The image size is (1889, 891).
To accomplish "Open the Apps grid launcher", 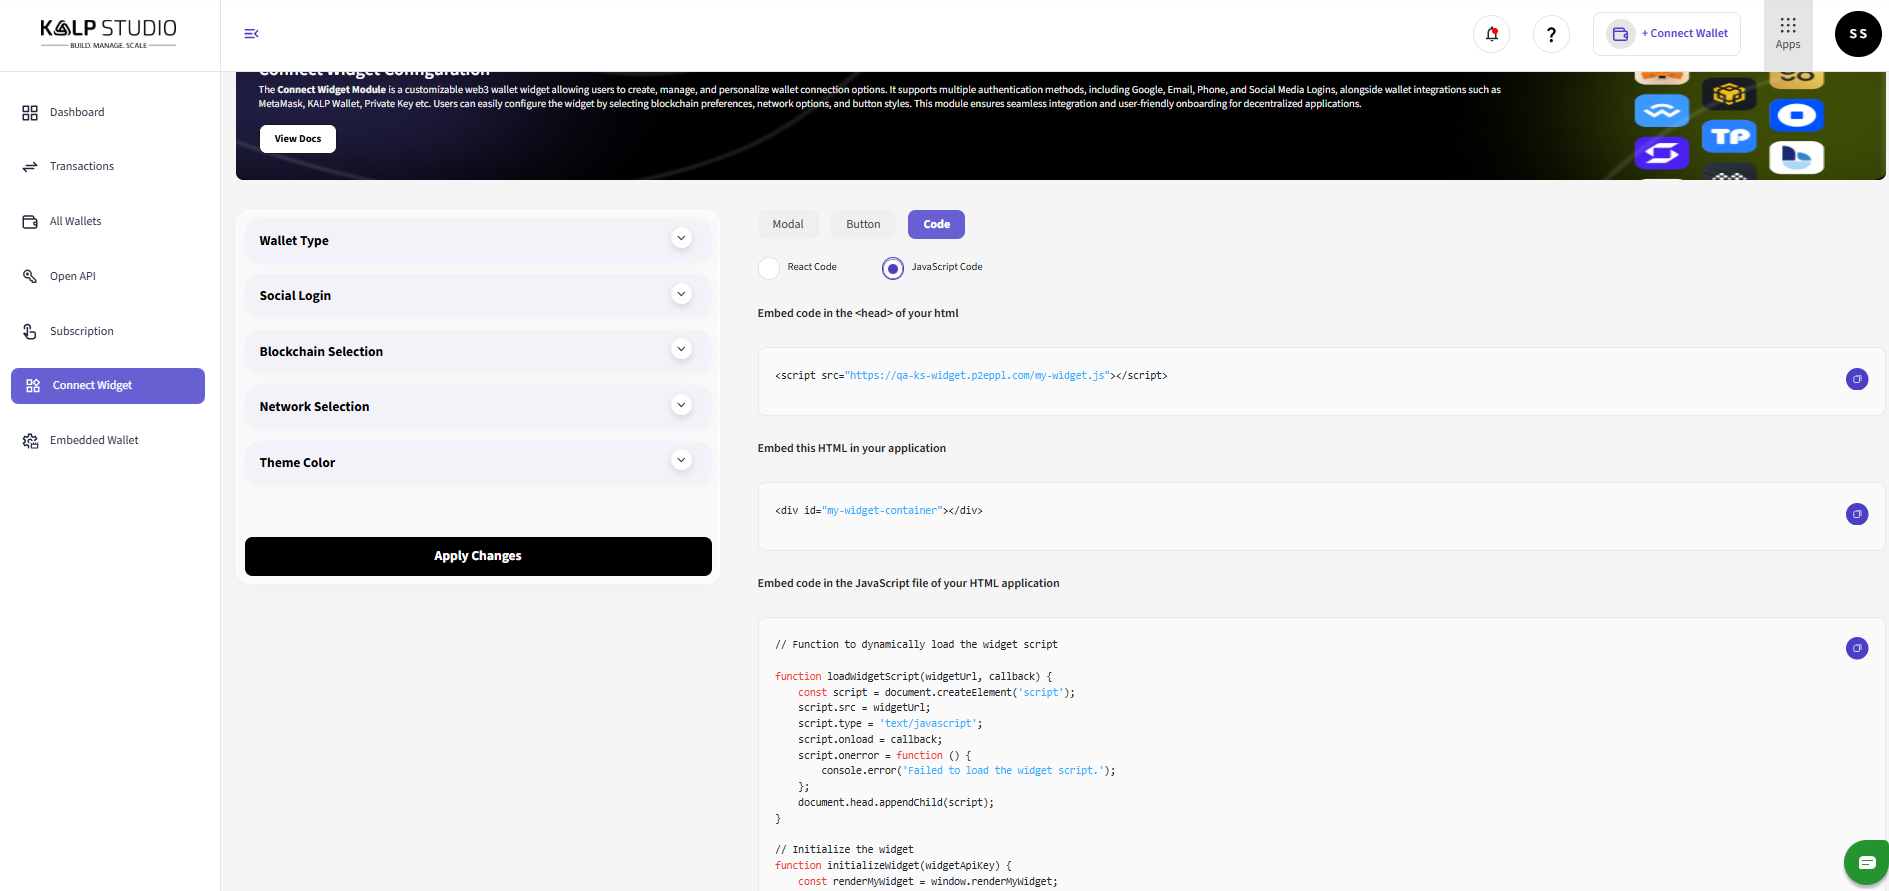I will [x=1788, y=33].
